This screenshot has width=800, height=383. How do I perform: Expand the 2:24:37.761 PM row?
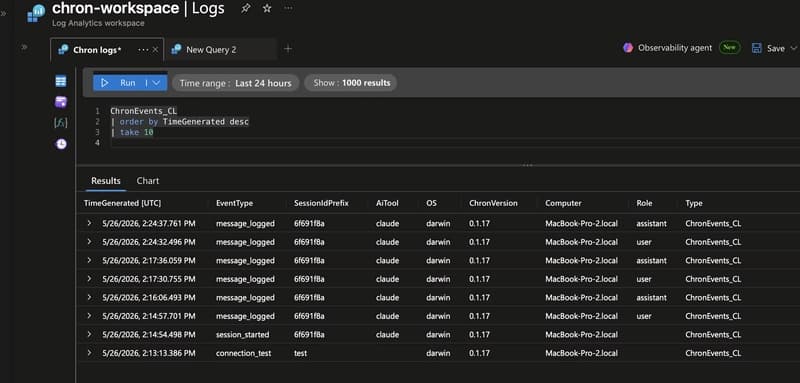tap(89, 223)
